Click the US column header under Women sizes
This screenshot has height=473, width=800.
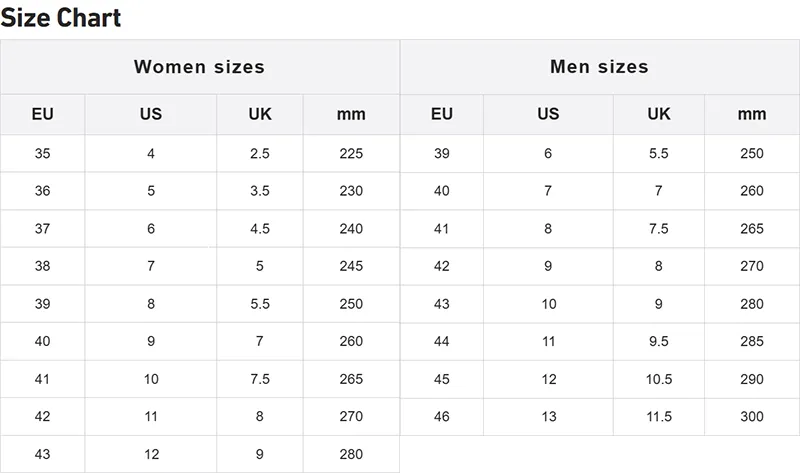pyautogui.click(x=151, y=114)
